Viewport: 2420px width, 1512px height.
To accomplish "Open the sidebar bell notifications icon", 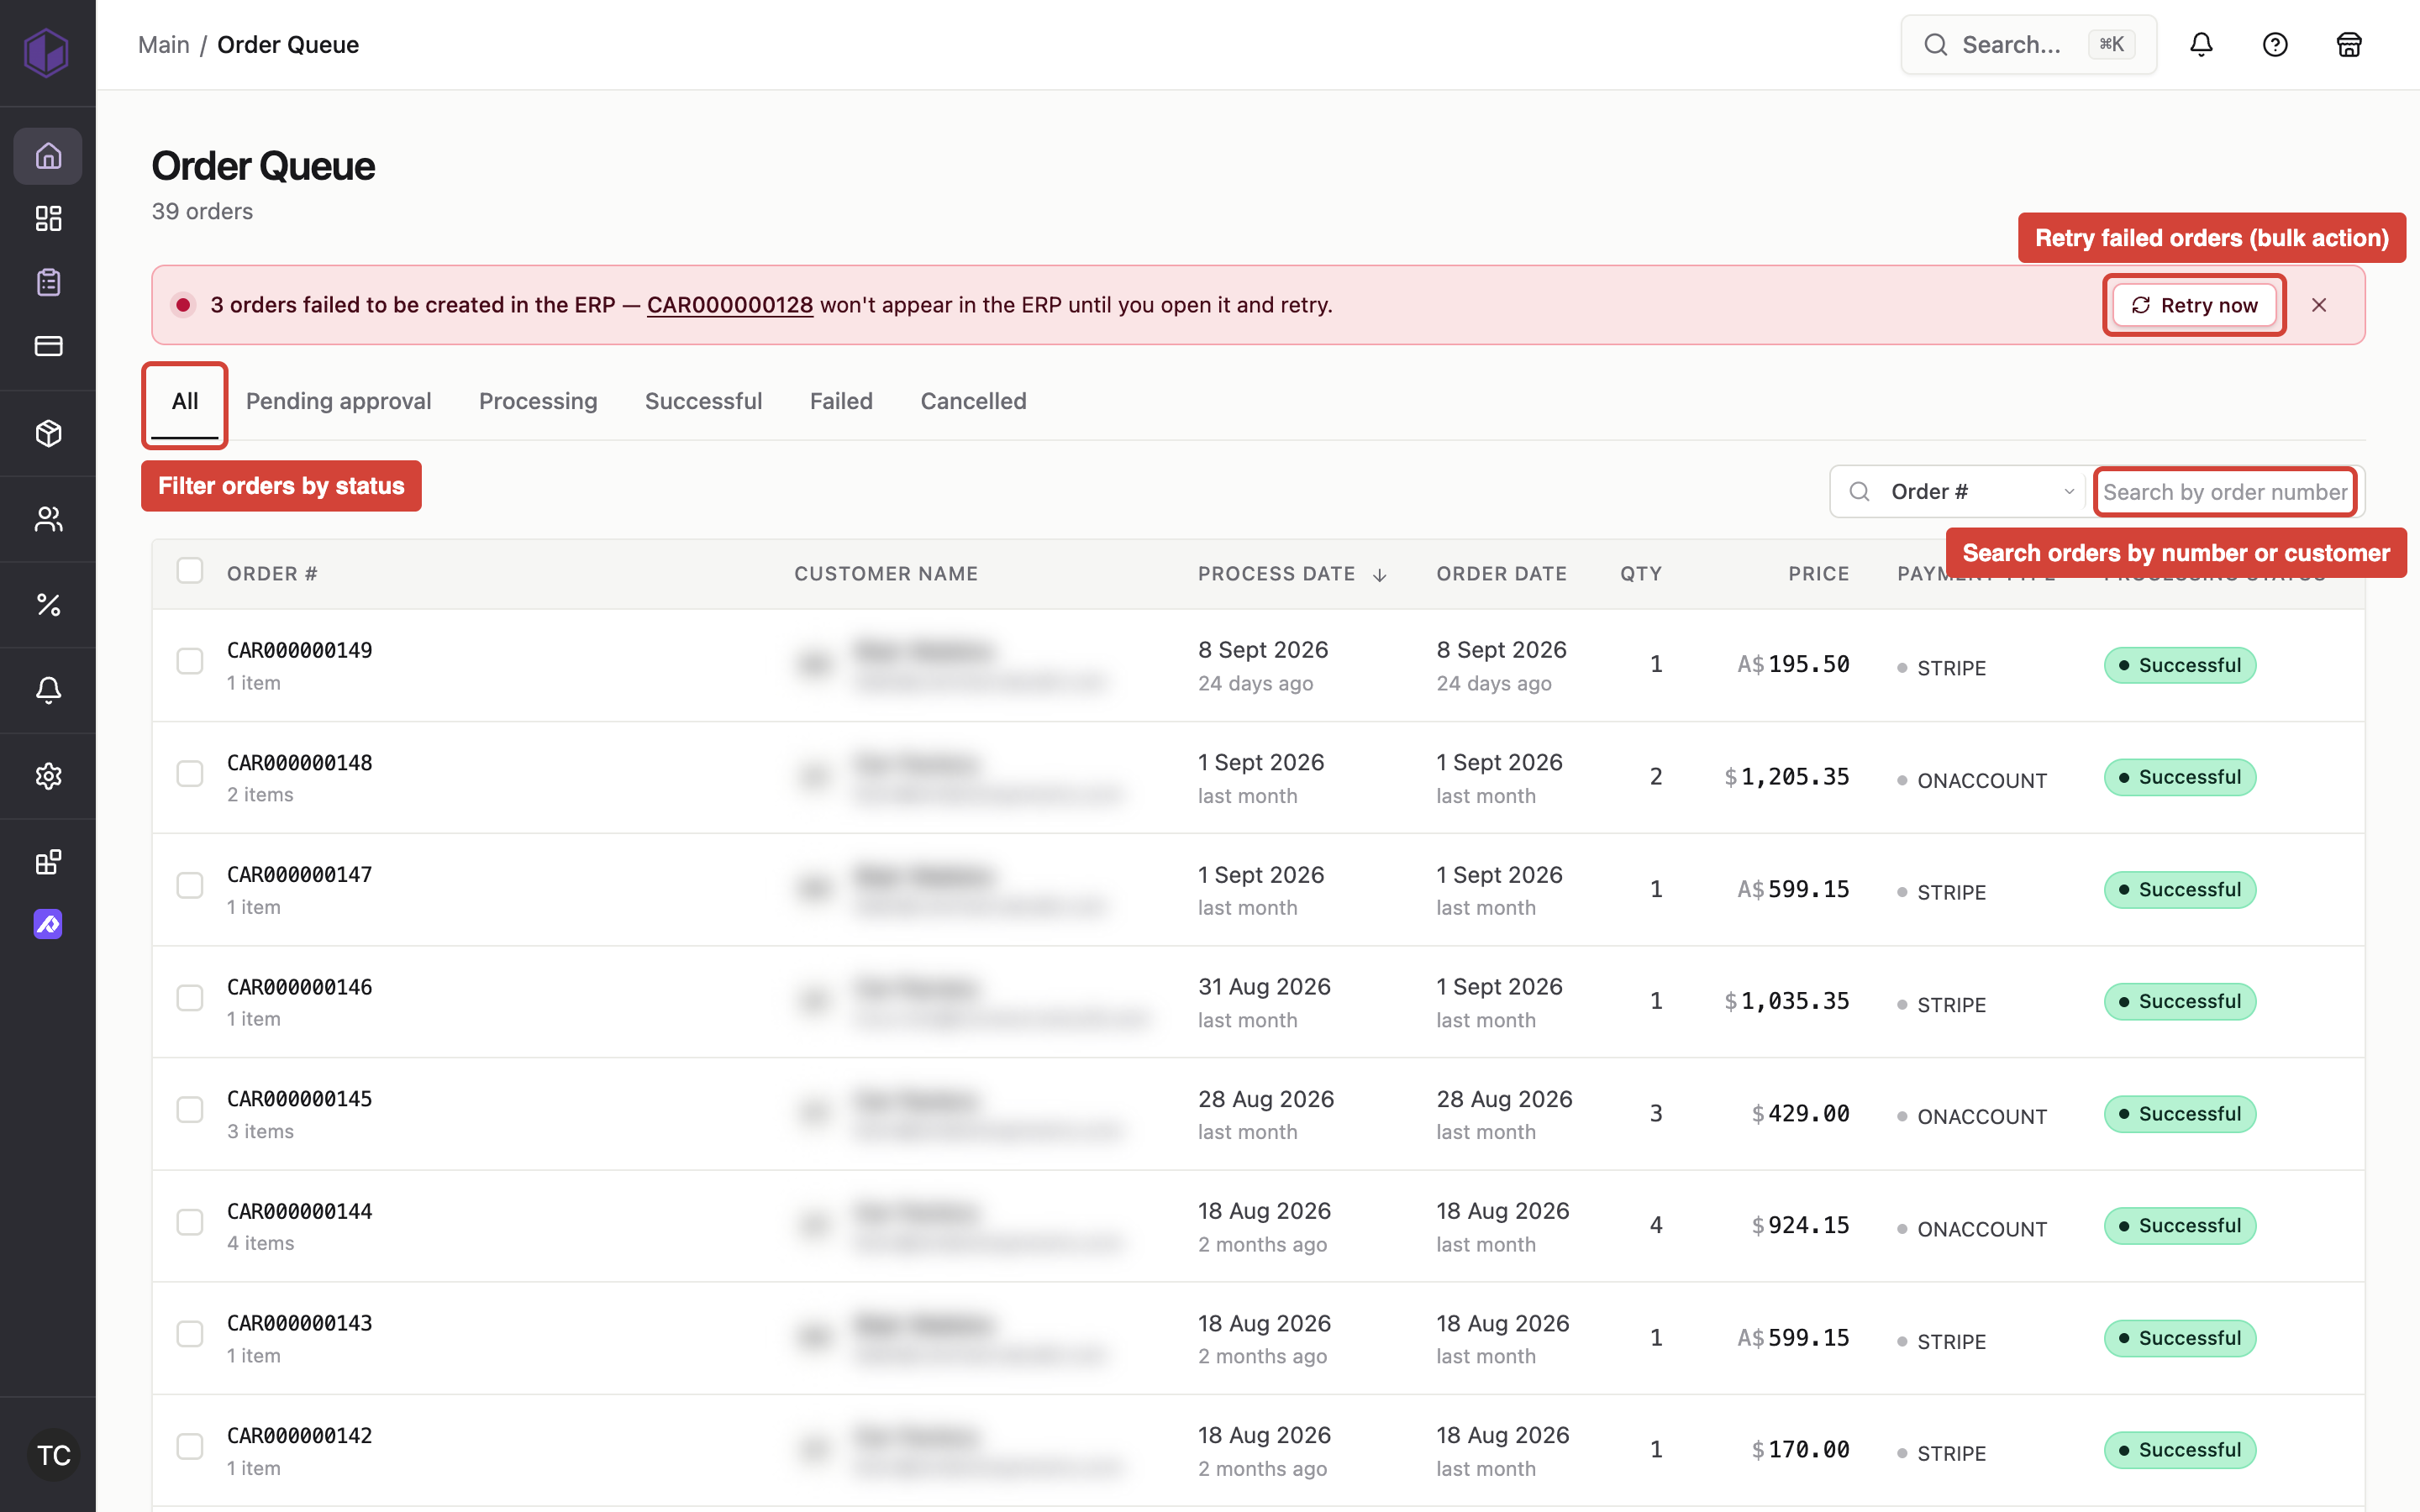I will click(48, 690).
